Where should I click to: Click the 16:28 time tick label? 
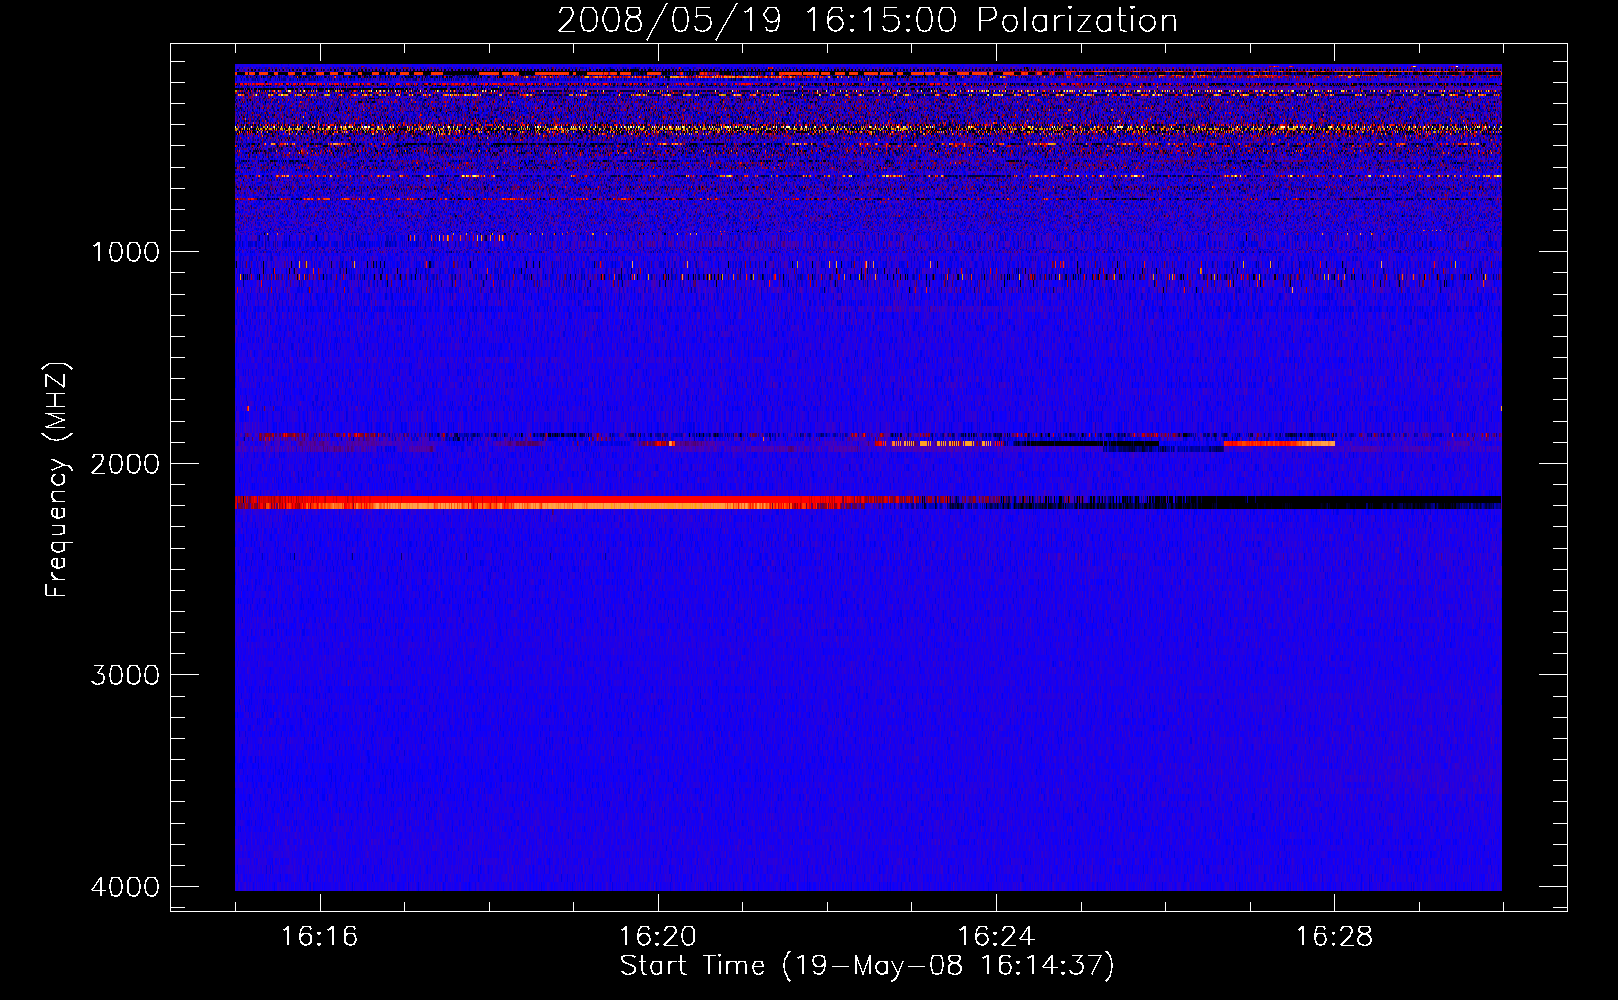click(1334, 936)
